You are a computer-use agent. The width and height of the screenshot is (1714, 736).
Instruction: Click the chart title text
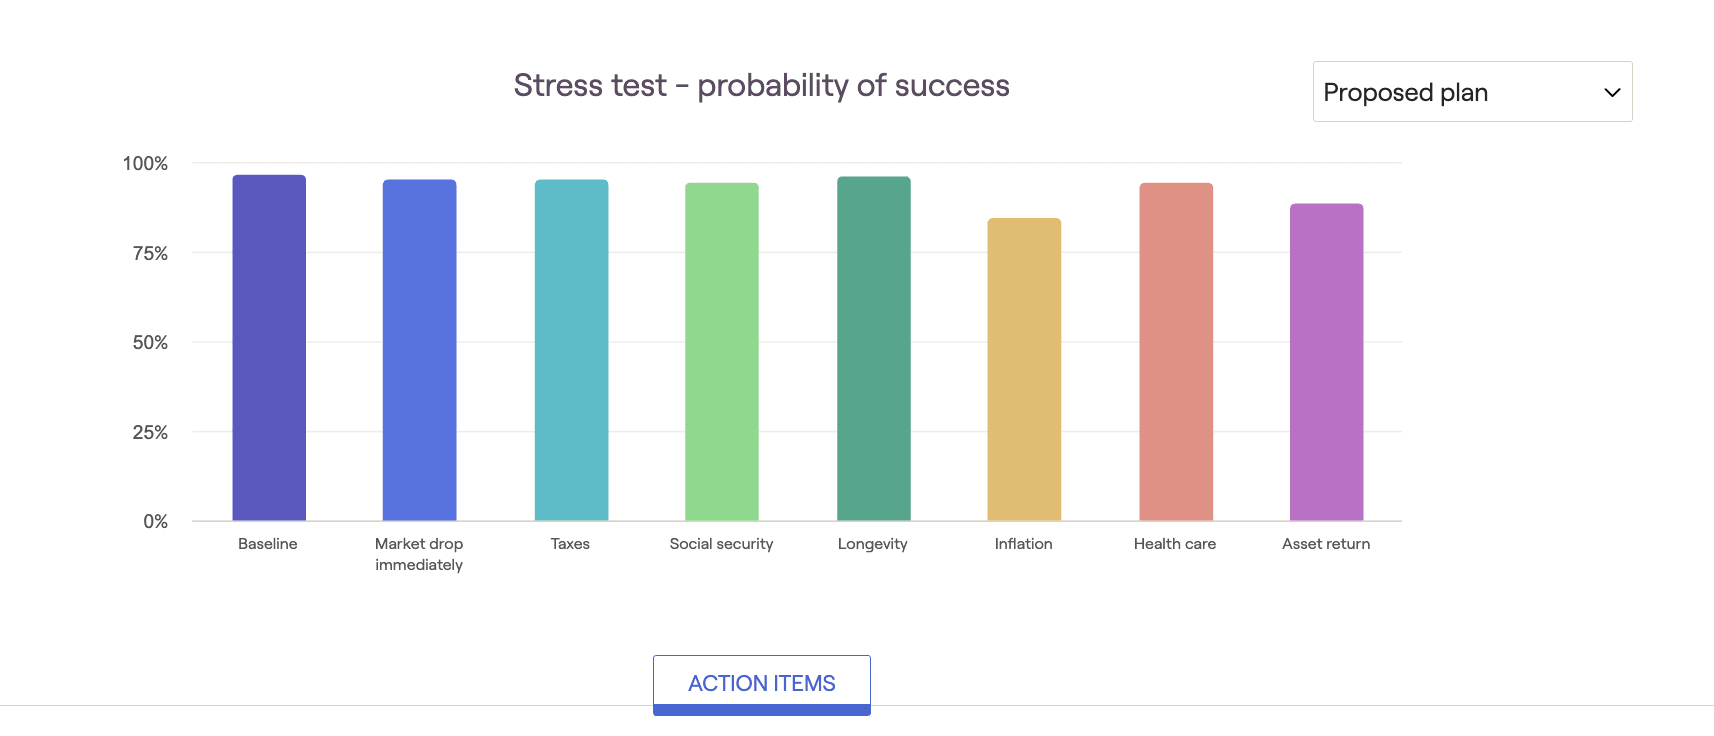click(x=762, y=86)
